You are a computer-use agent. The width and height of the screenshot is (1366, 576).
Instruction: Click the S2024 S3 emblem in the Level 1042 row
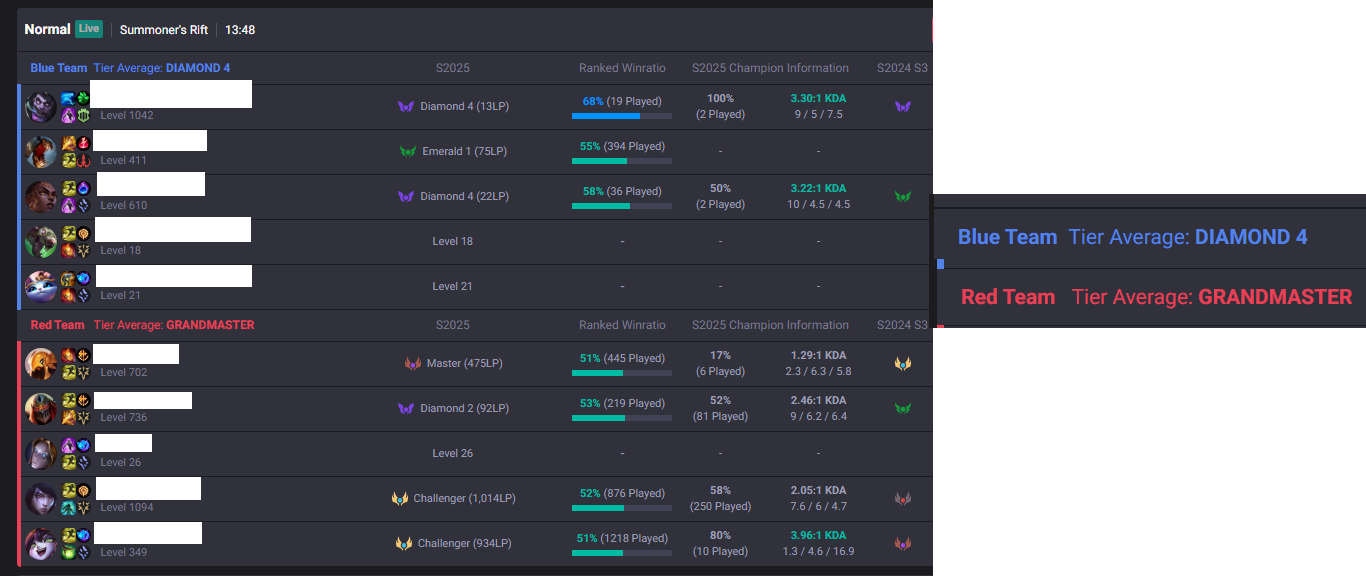[903, 107]
